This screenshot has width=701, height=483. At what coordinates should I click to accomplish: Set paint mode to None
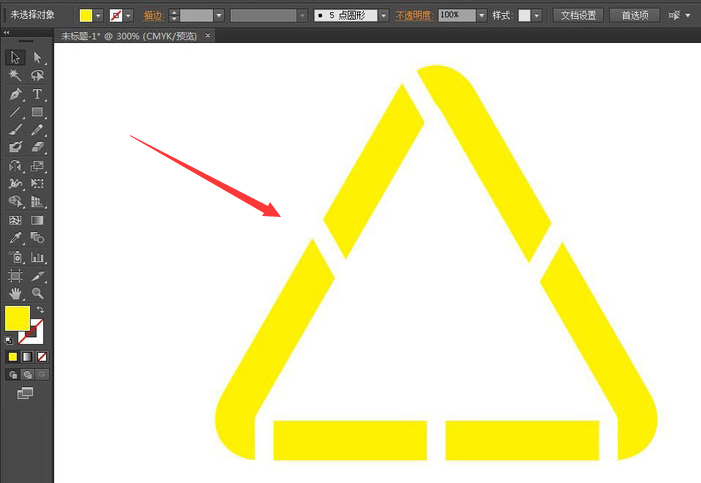click(x=42, y=356)
